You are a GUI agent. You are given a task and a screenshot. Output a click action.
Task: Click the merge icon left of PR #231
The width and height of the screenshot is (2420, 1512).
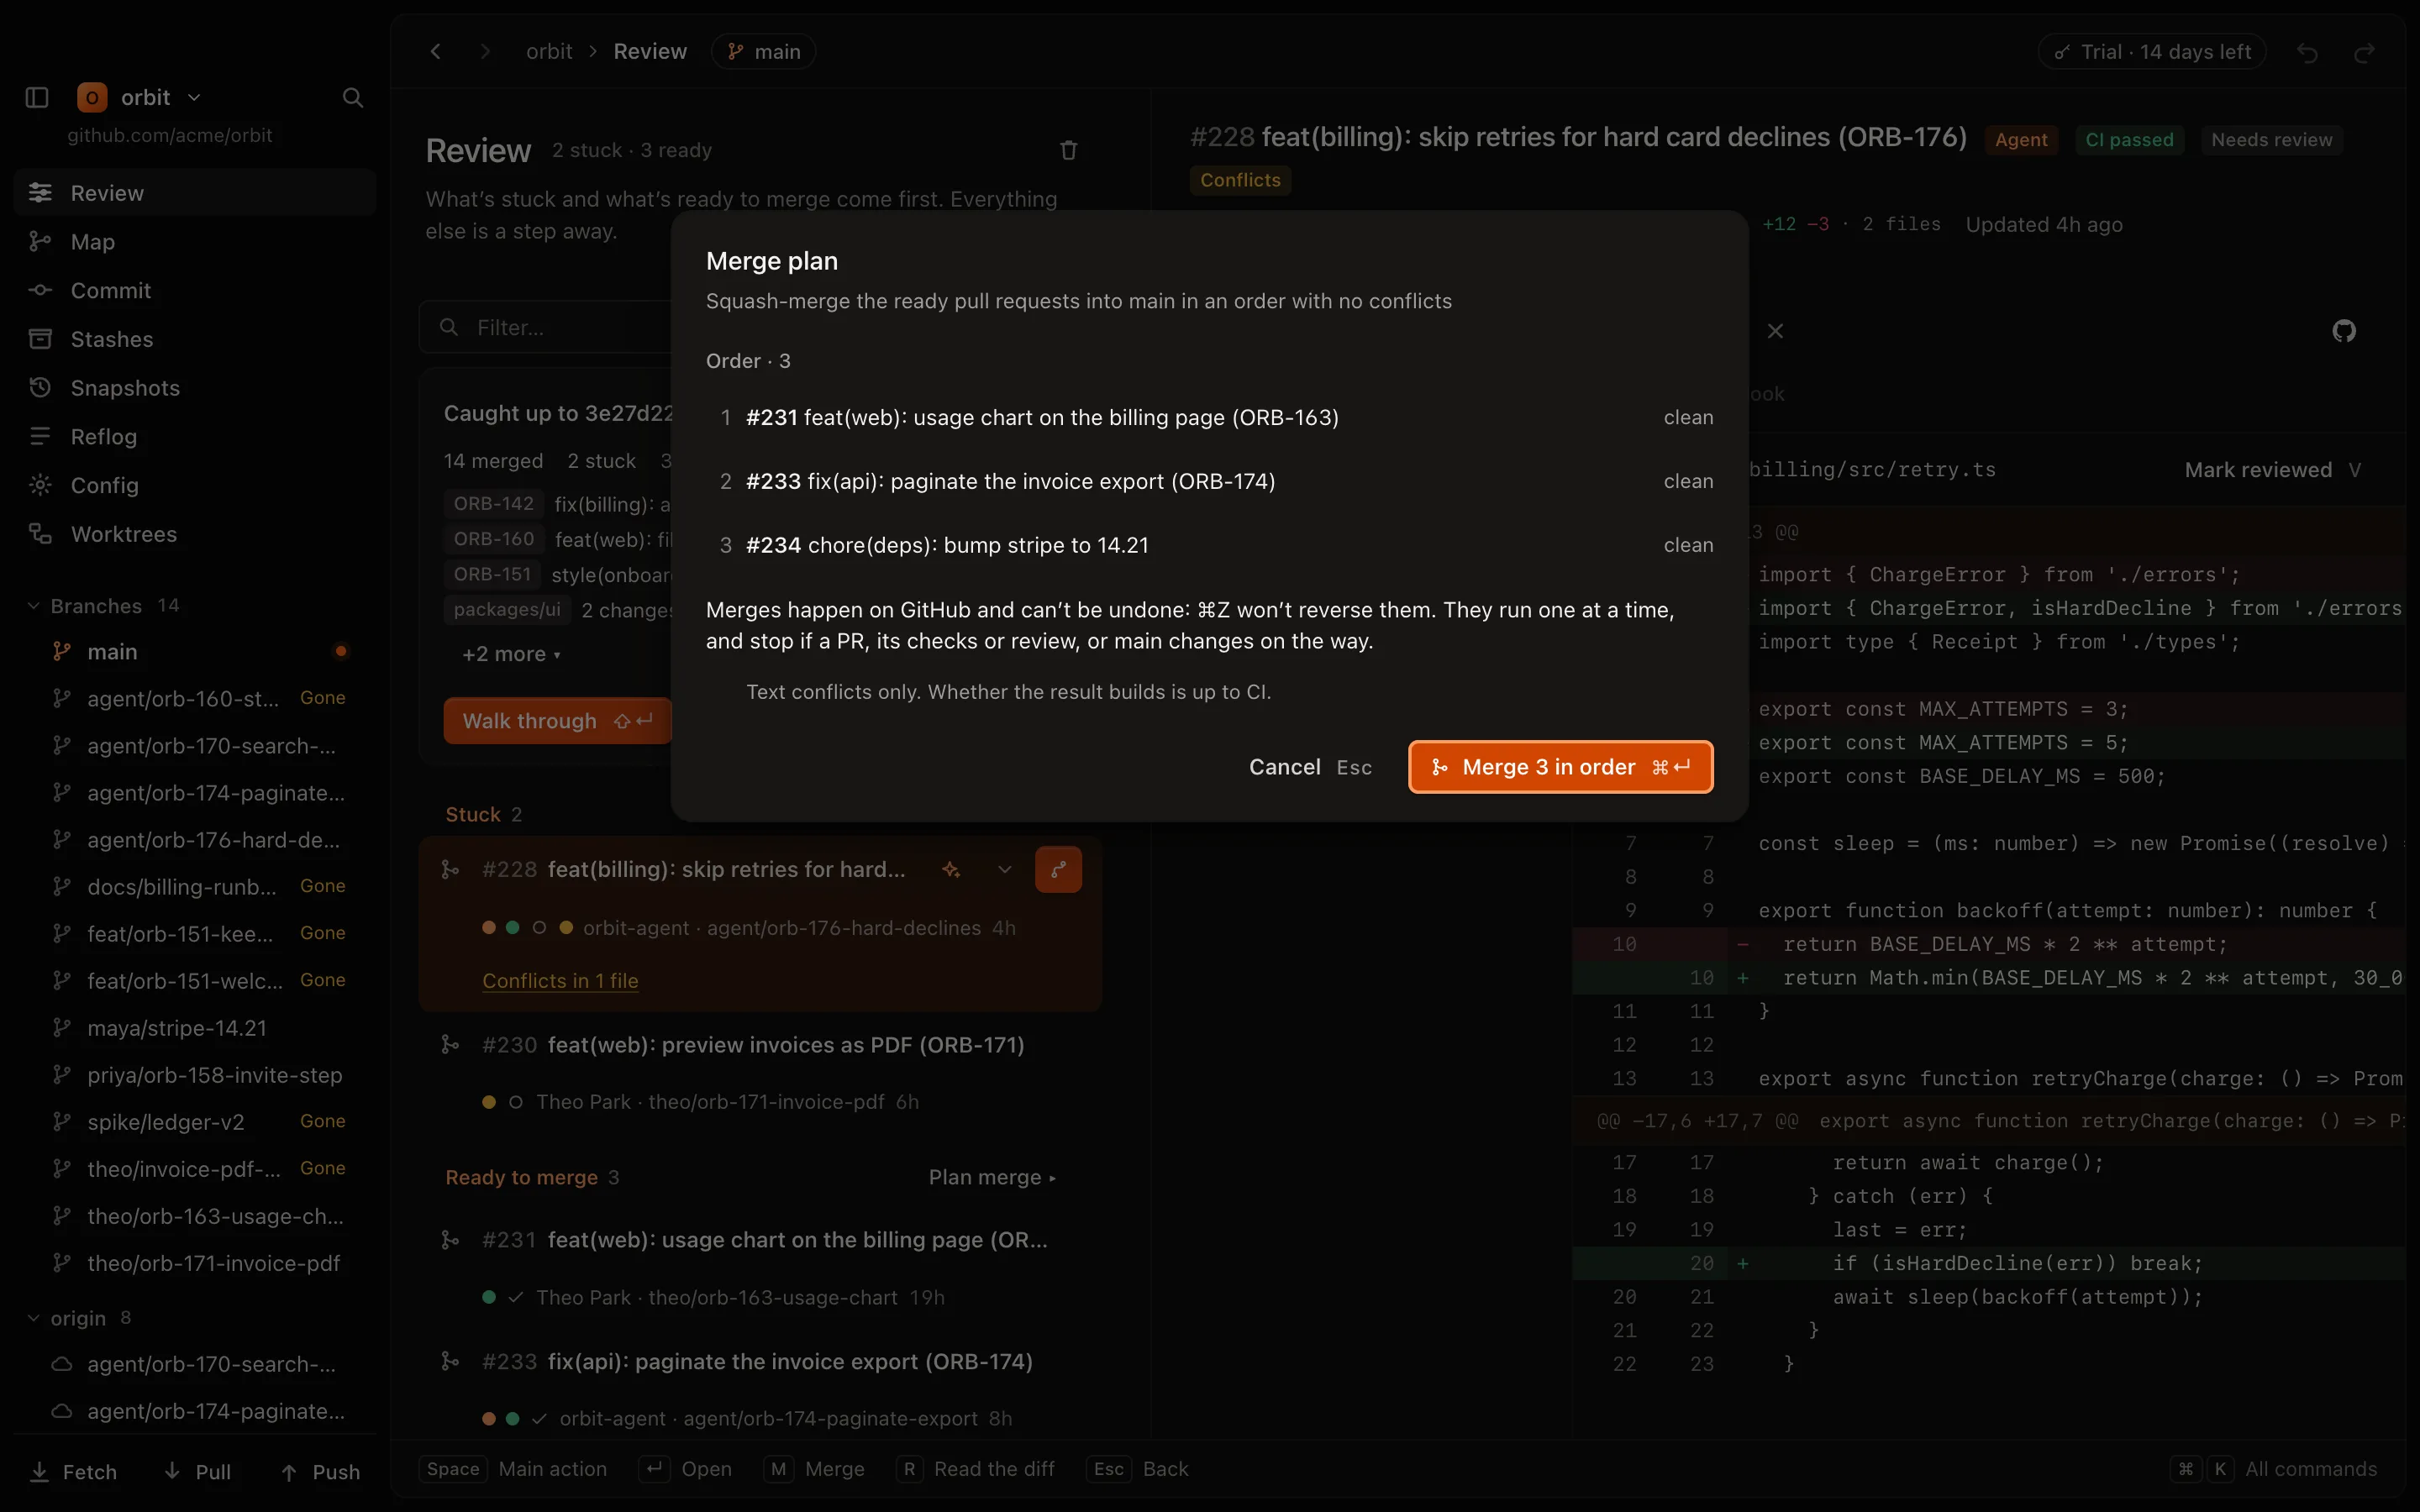tap(450, 1240)
